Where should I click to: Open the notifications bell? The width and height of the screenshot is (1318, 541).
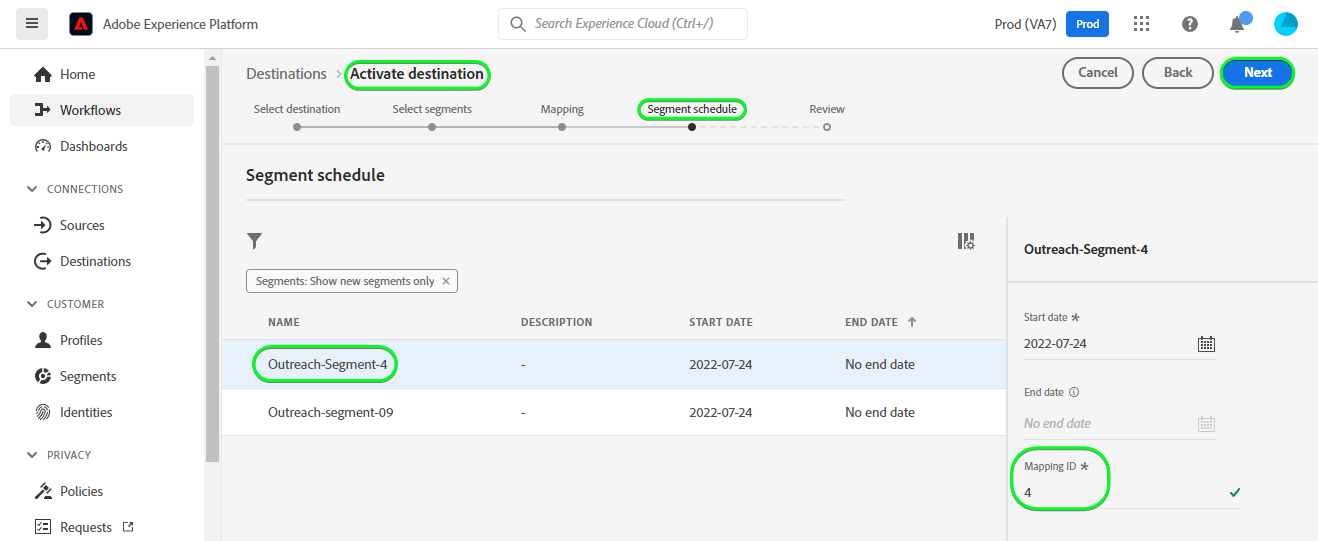(x=1238, y=24)
